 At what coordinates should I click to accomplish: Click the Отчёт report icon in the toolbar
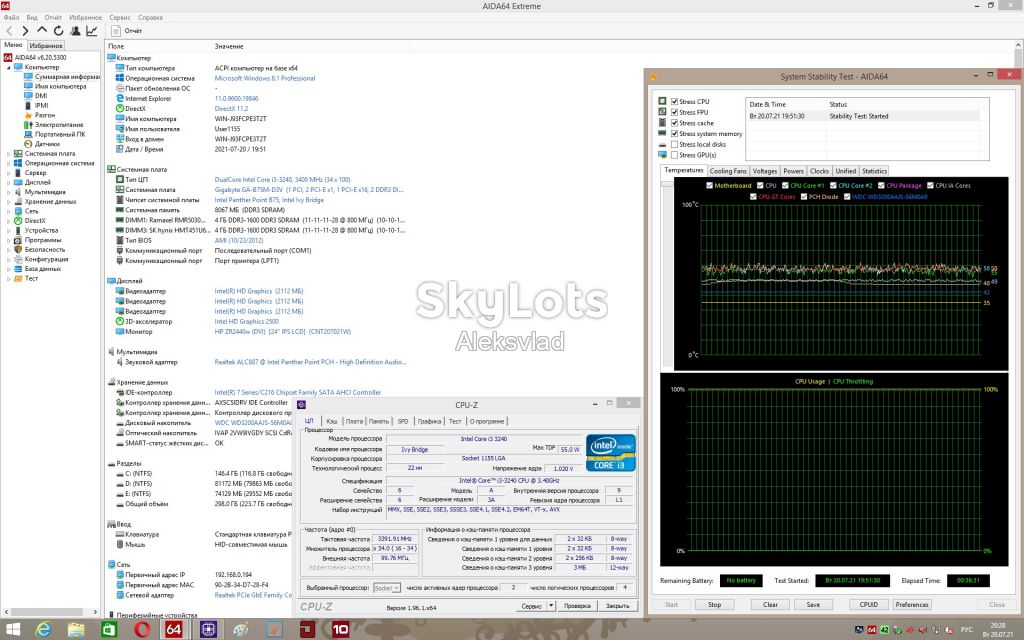(116, 31)
